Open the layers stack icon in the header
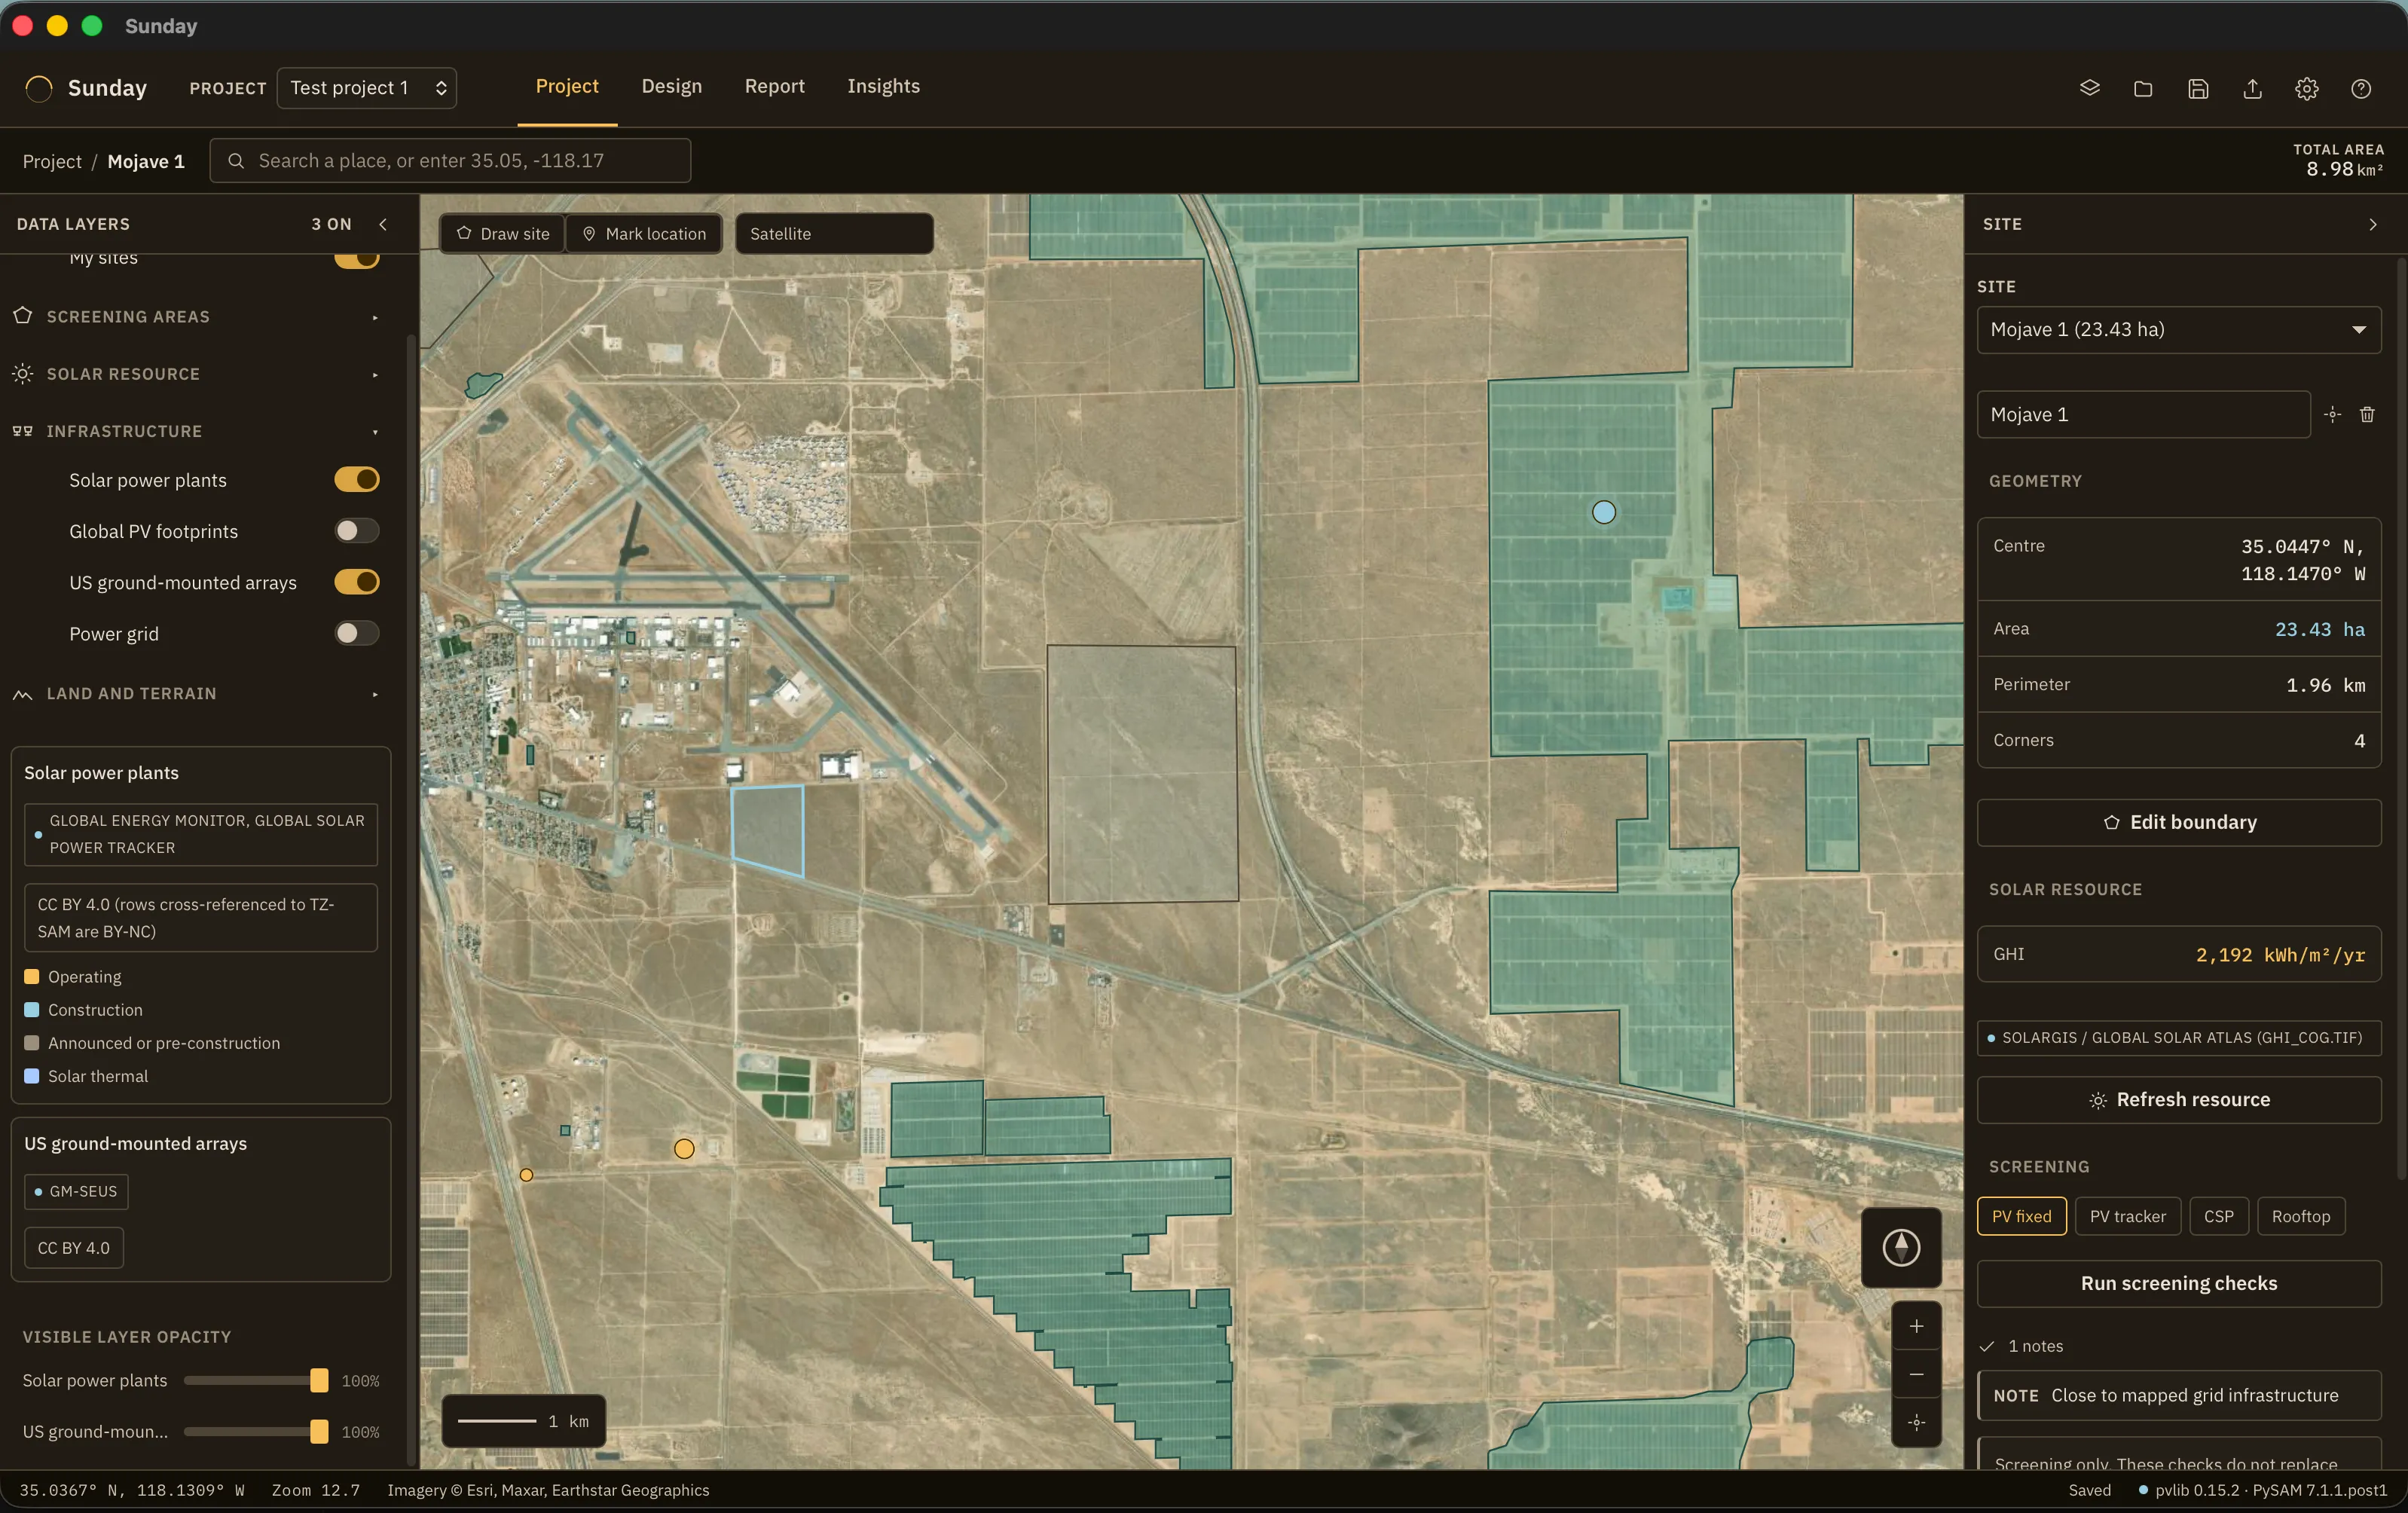The height and width of the screenshot is (1513, 2408). pos(2089,88)
